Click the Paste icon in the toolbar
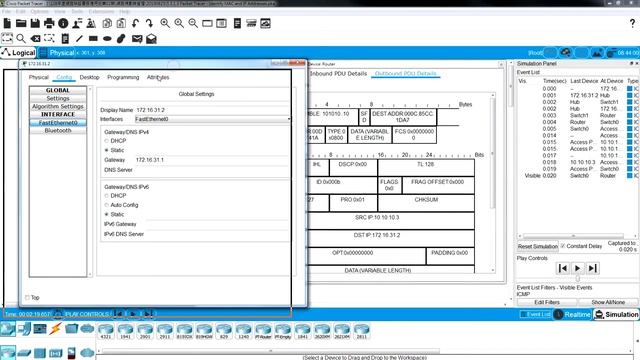Image resolution: width=640 pixels, height=360 pixels. pos(121,23)
